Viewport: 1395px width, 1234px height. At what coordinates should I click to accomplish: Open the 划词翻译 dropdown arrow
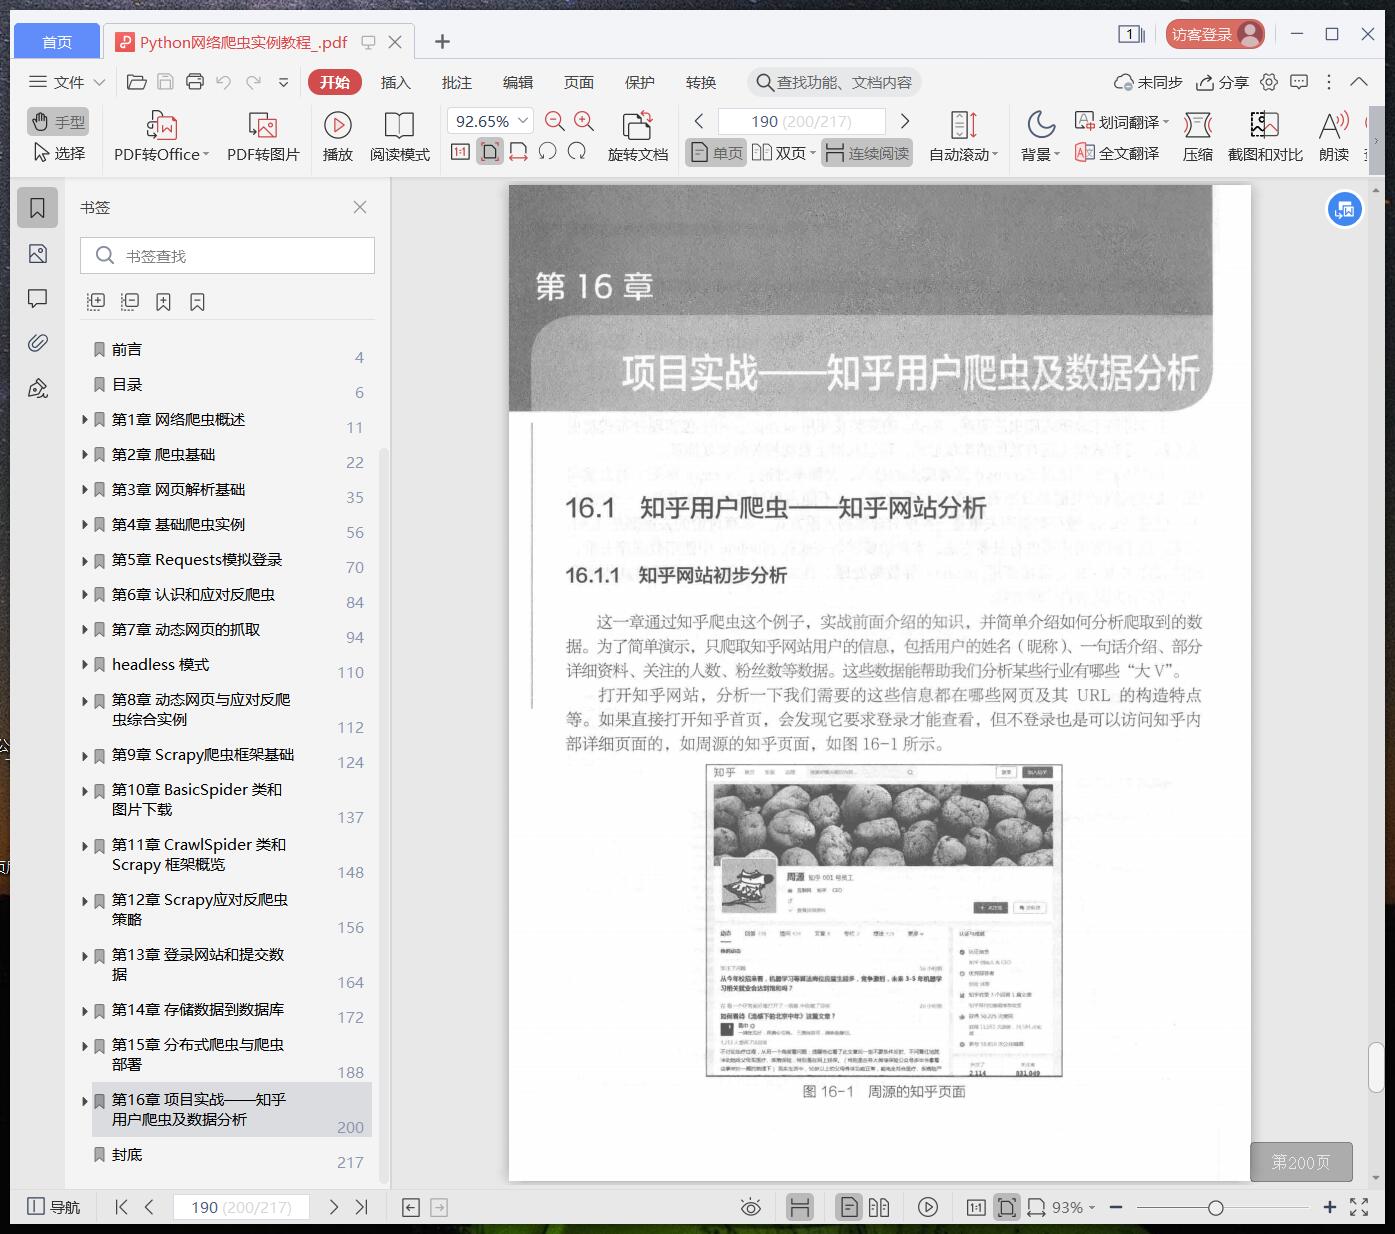[x=1166, y=122]
